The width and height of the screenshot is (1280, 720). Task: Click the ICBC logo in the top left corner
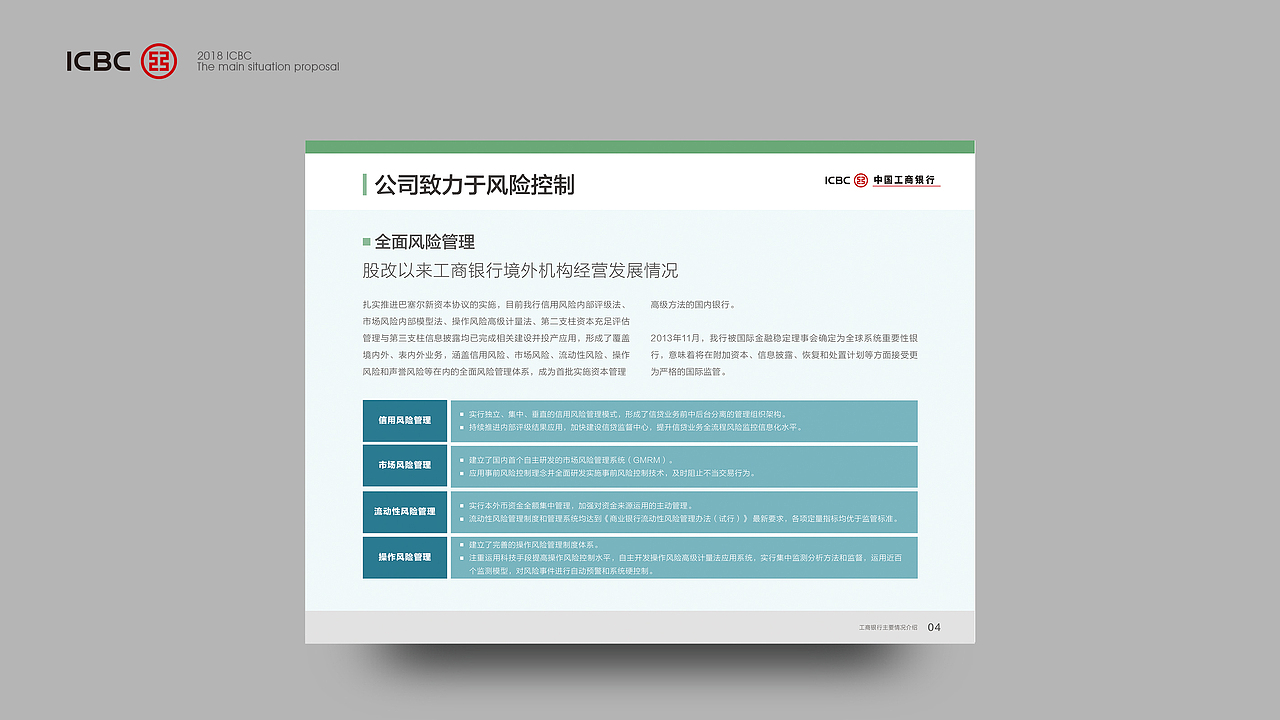pyautogui.click(x=97, y=59)
